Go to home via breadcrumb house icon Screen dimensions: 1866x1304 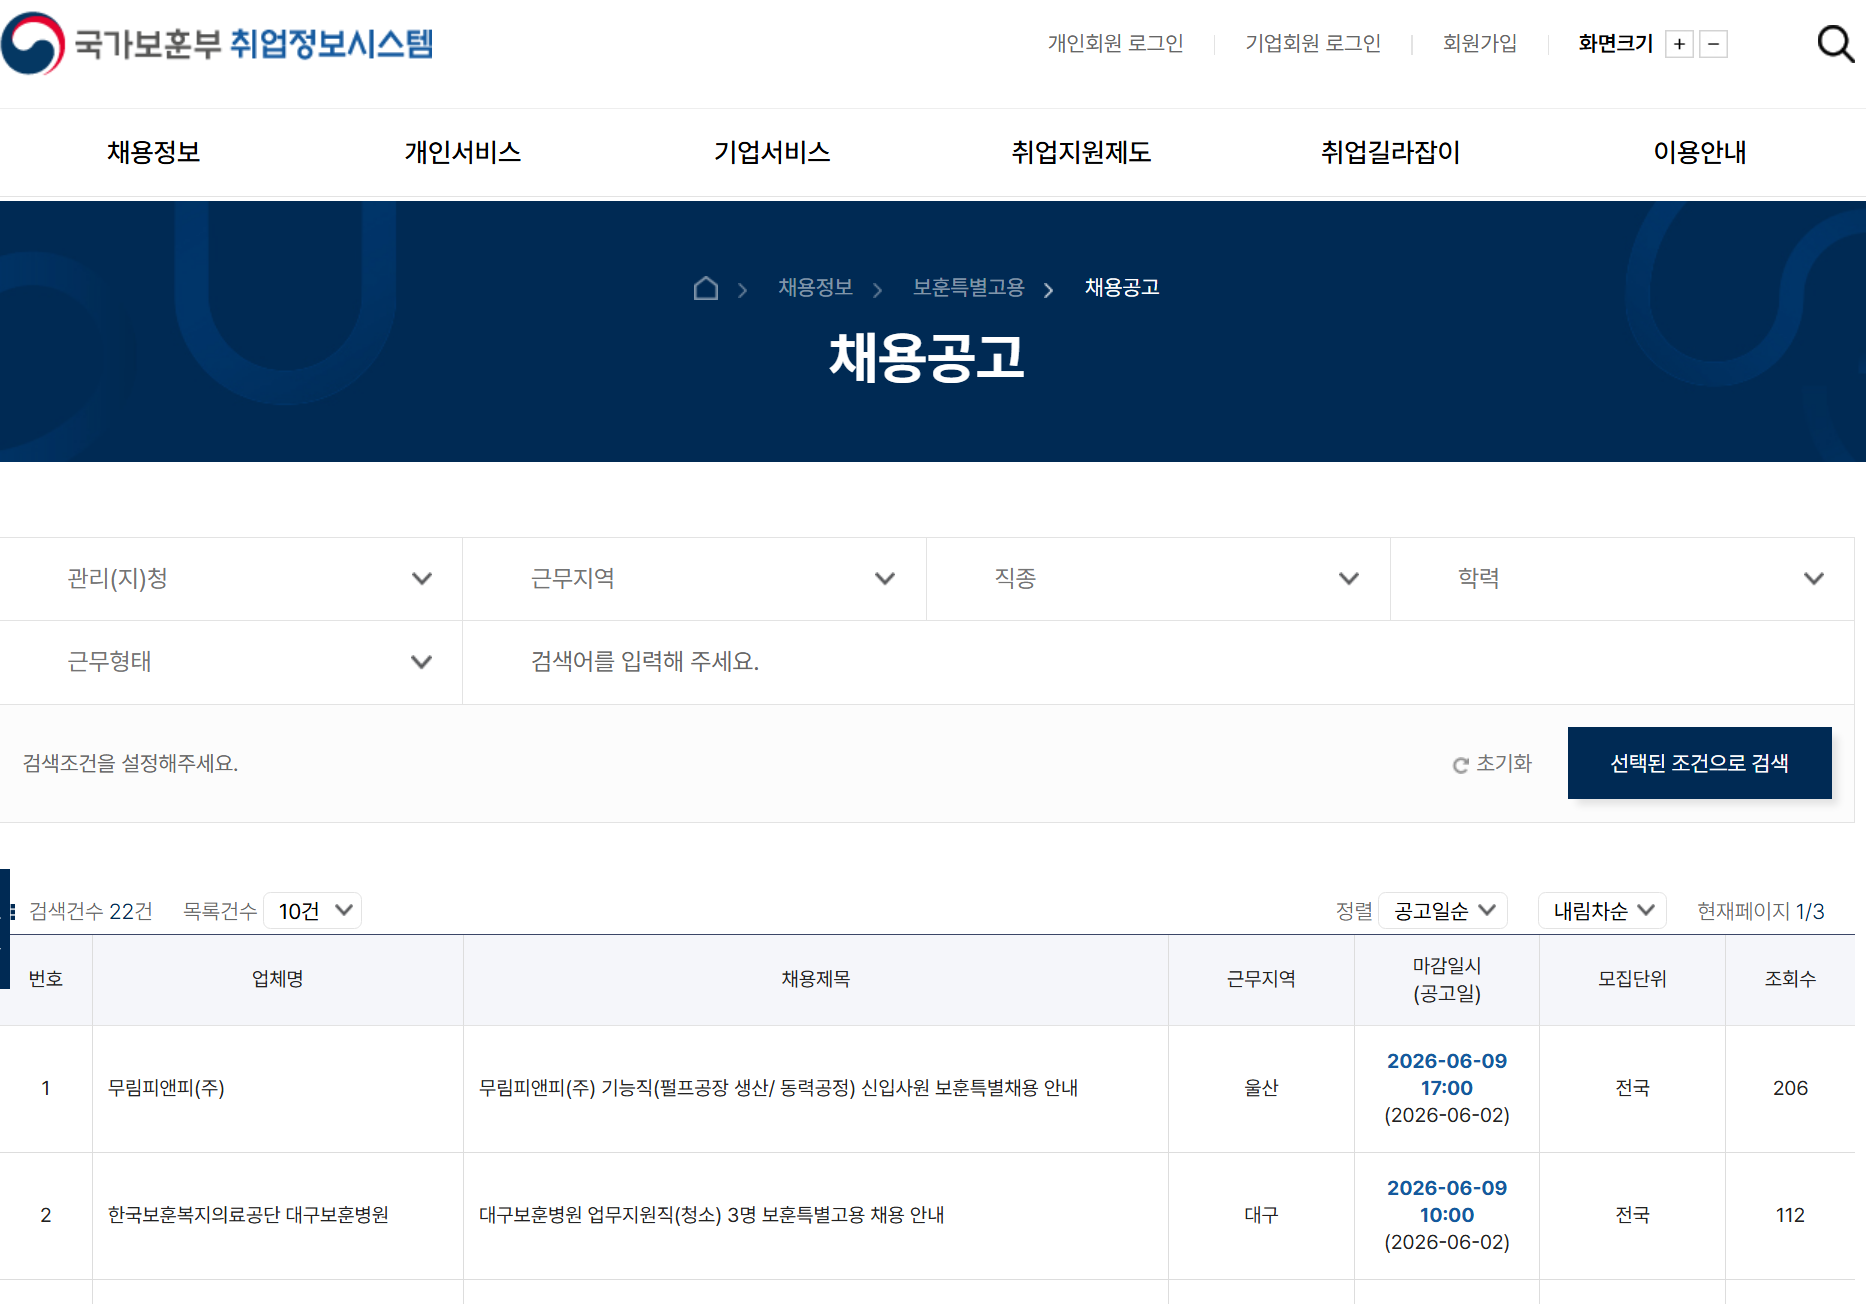click(x=706, y=288)
